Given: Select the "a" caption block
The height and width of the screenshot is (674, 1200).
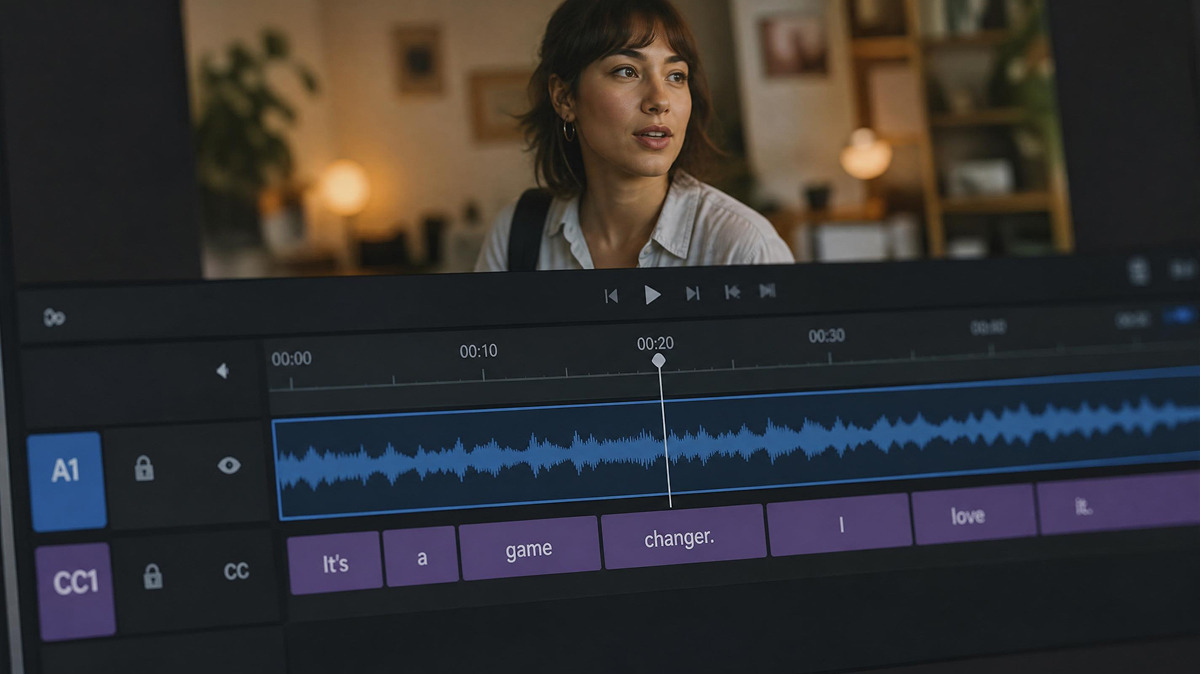Looking at the screenshot, I should click(x=421, y=556).
